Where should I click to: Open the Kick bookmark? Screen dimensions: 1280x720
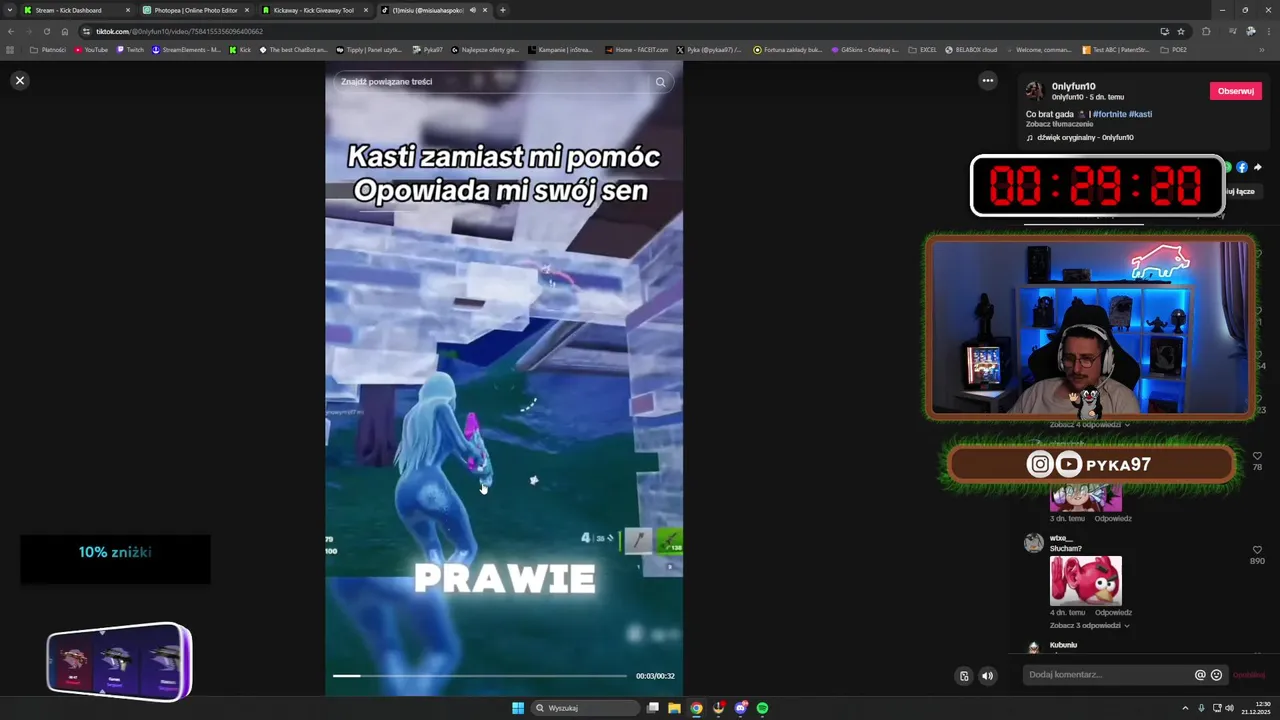pyautogui.click(x=240, y=49)
